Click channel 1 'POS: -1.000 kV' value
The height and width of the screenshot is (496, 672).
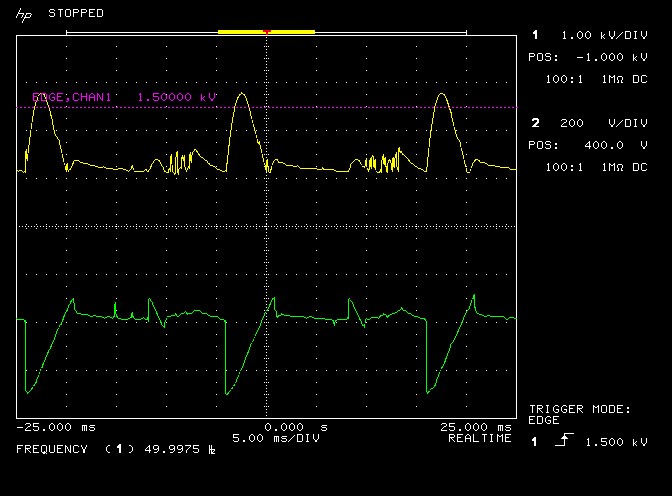[x=588, y=57]
